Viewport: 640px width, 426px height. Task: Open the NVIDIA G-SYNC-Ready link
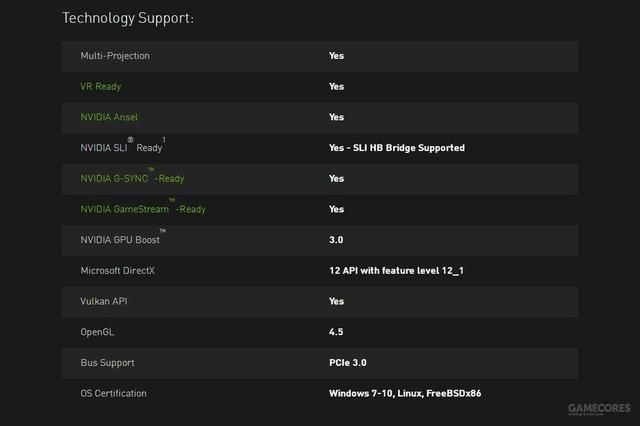click(132, 179)
